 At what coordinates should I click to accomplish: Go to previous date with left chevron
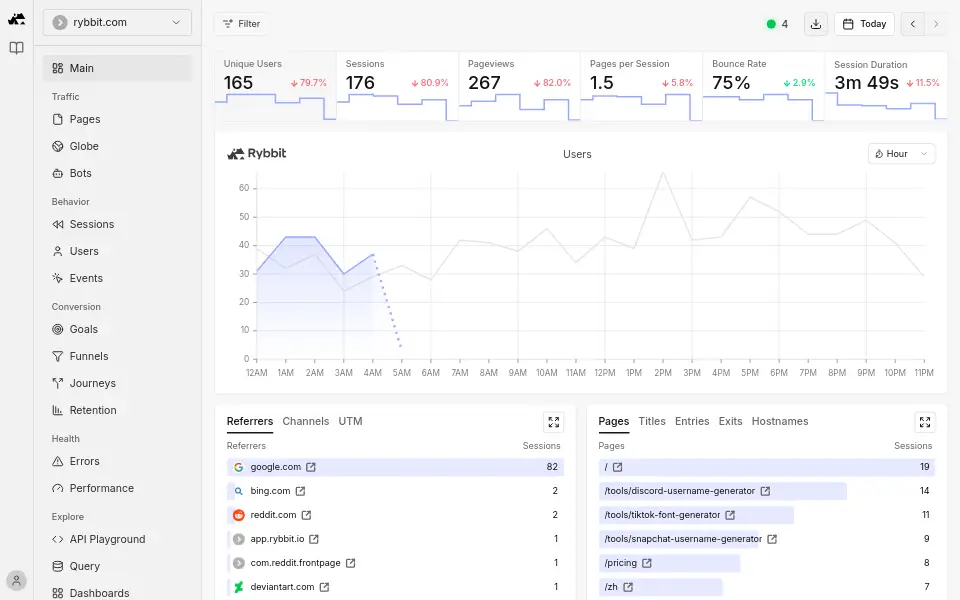(x=913, y=24)
